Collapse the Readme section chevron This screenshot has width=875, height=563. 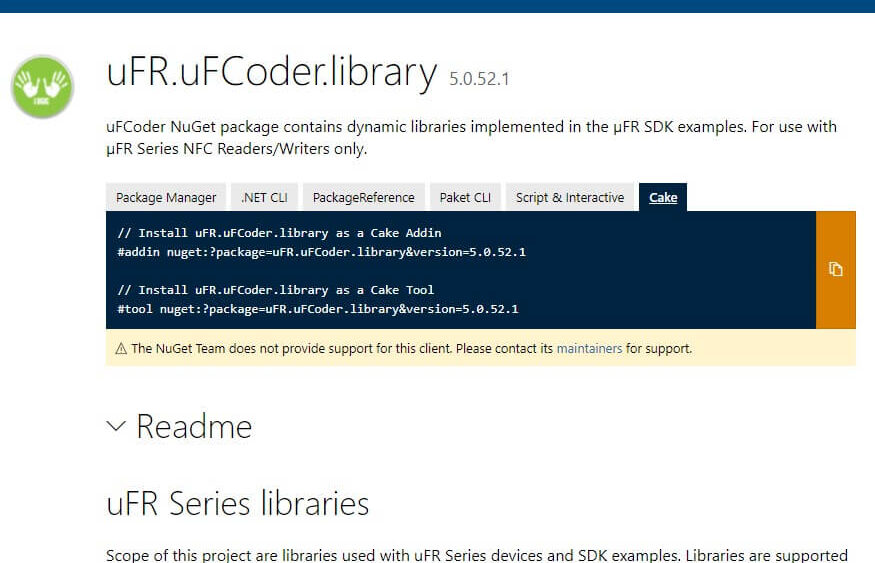tap(116, 427)
